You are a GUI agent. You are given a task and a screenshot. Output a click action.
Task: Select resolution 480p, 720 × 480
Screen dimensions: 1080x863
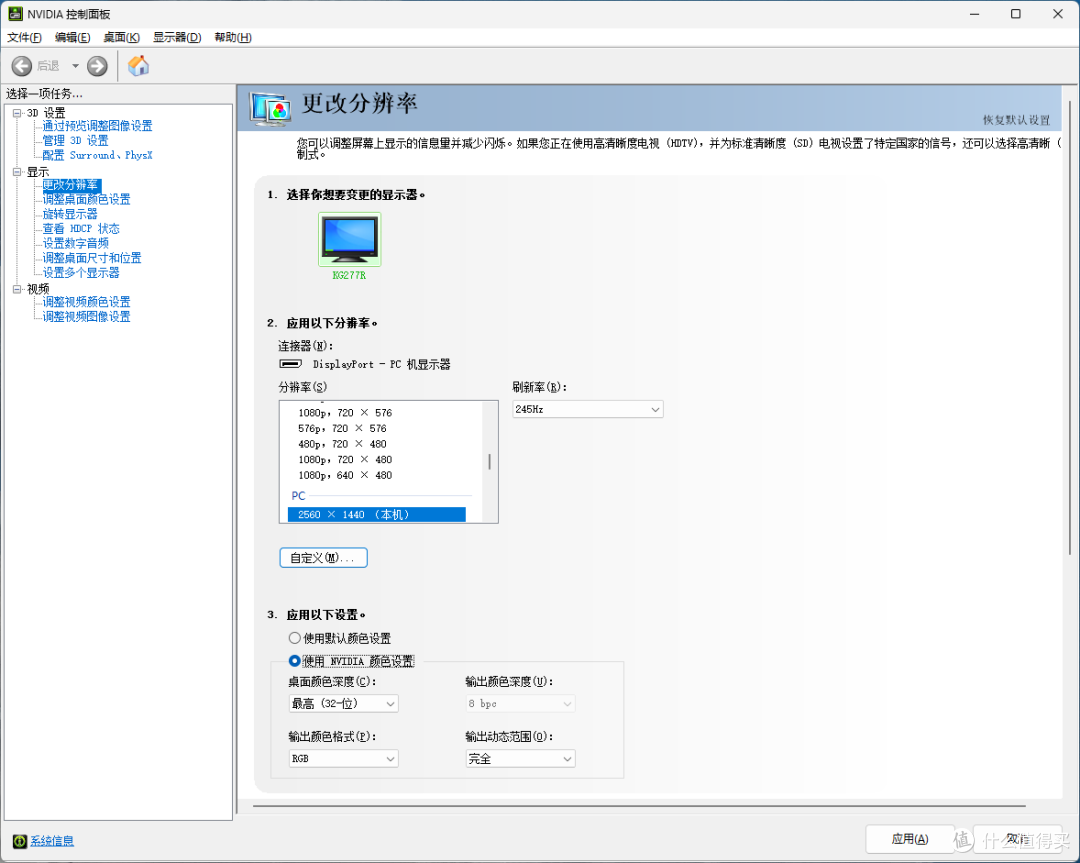(342, 444)
